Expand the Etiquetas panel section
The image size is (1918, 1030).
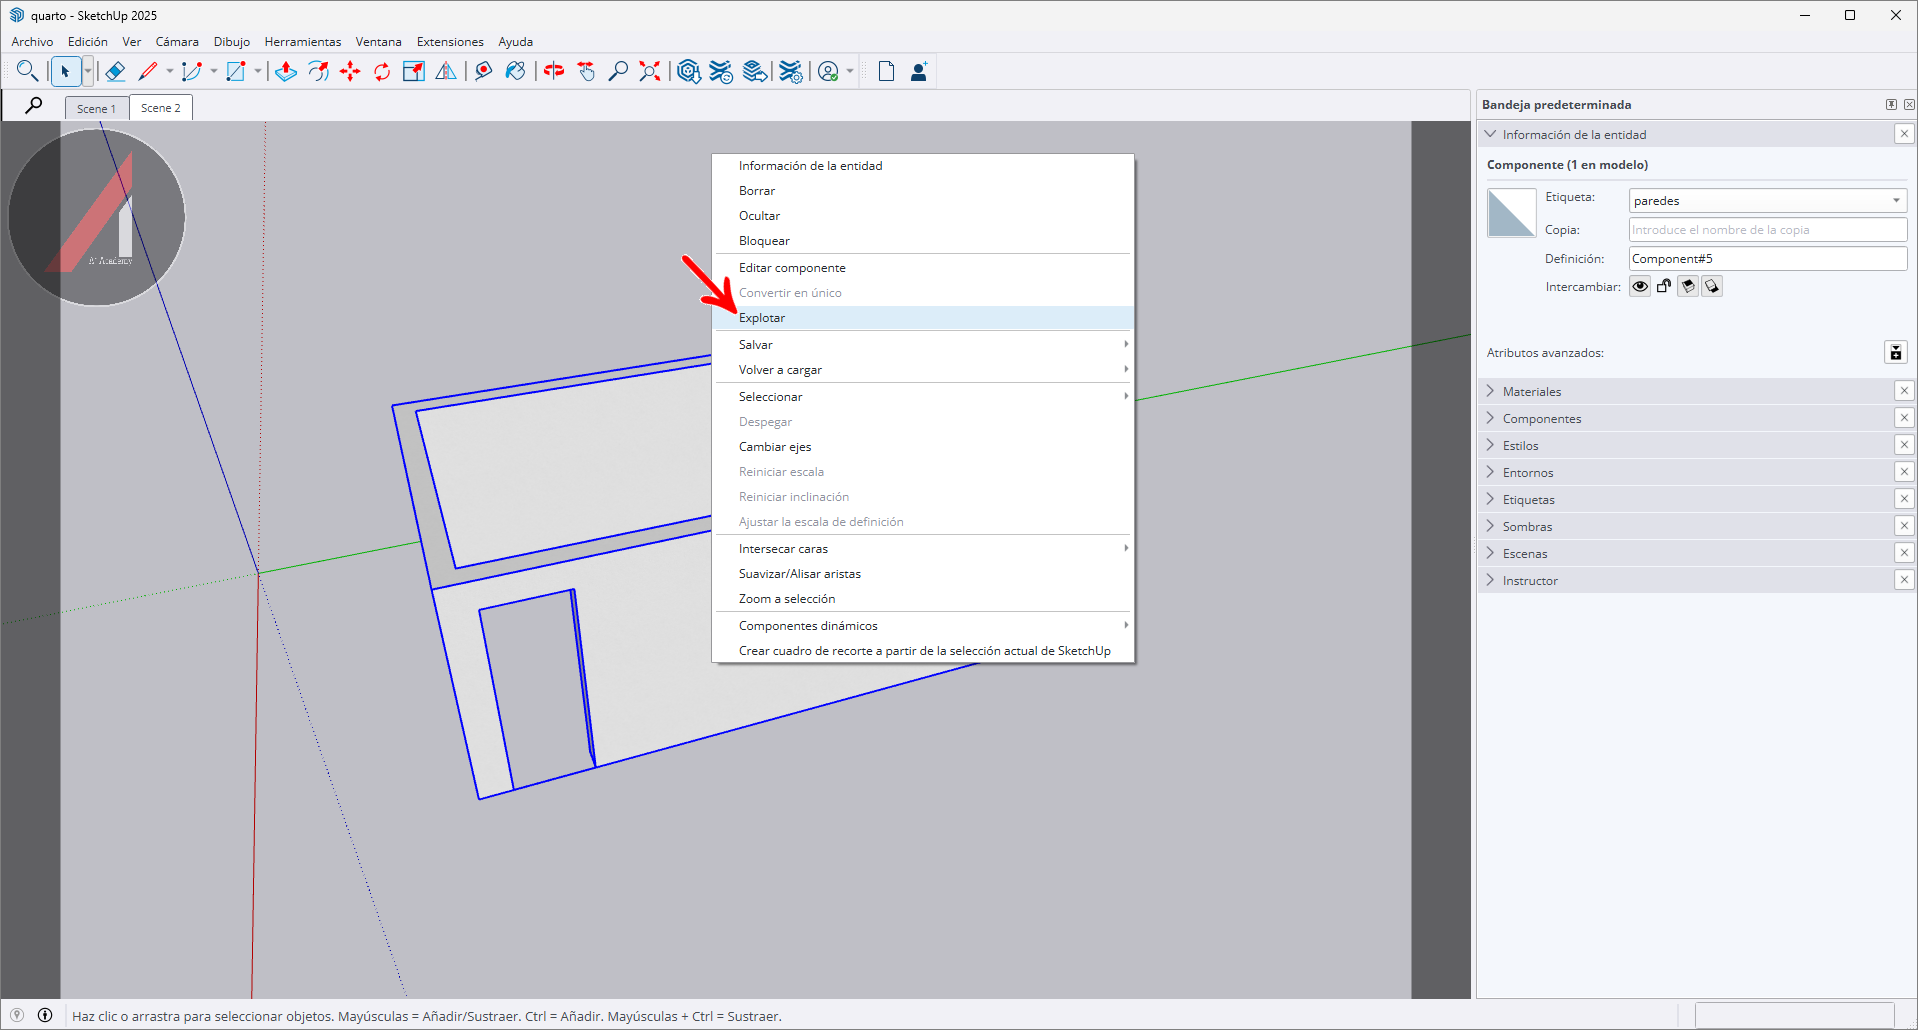coord(1528,500)
